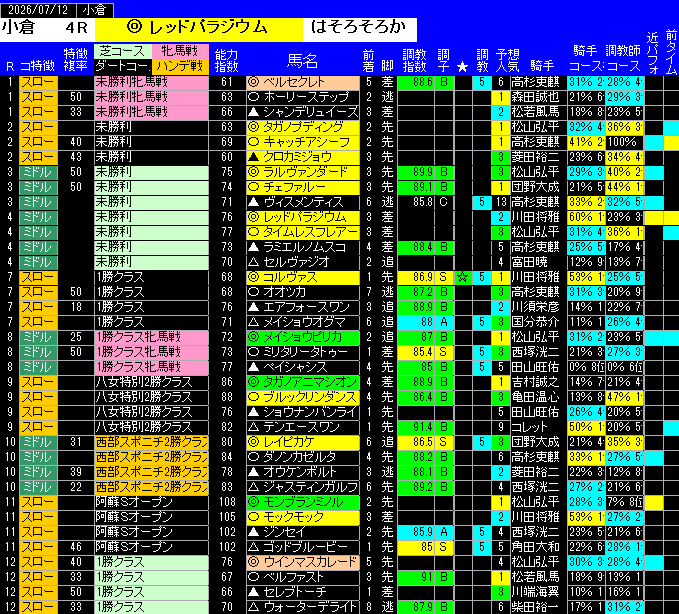This screenshot has height=614, width=679.
Task: Select horse タイムレスフレアー
Action: (x=303, y=232)
